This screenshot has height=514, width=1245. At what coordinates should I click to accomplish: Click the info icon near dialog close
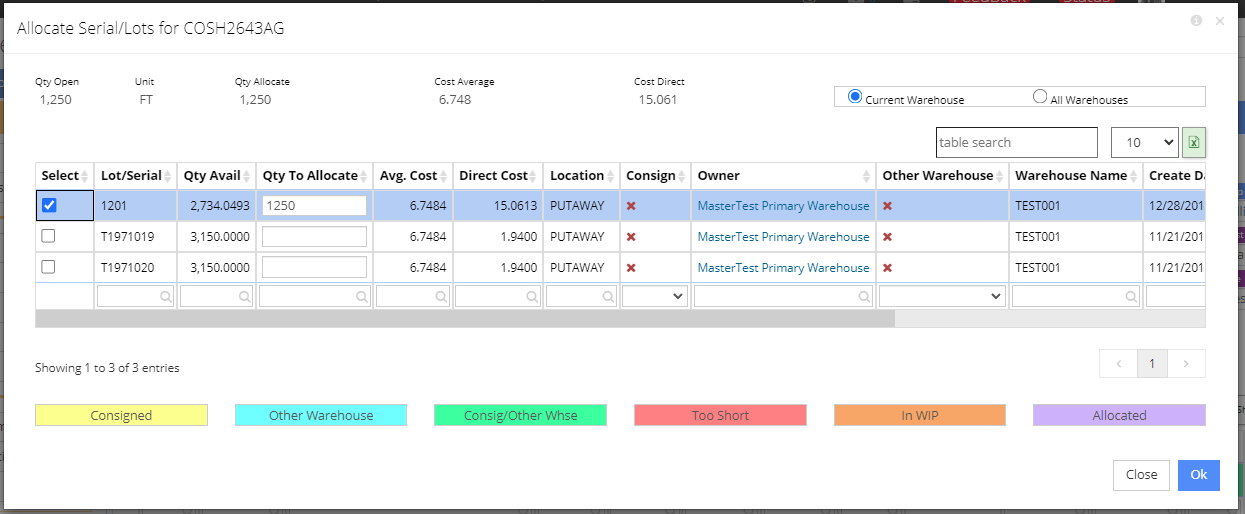click(1196, 20)
